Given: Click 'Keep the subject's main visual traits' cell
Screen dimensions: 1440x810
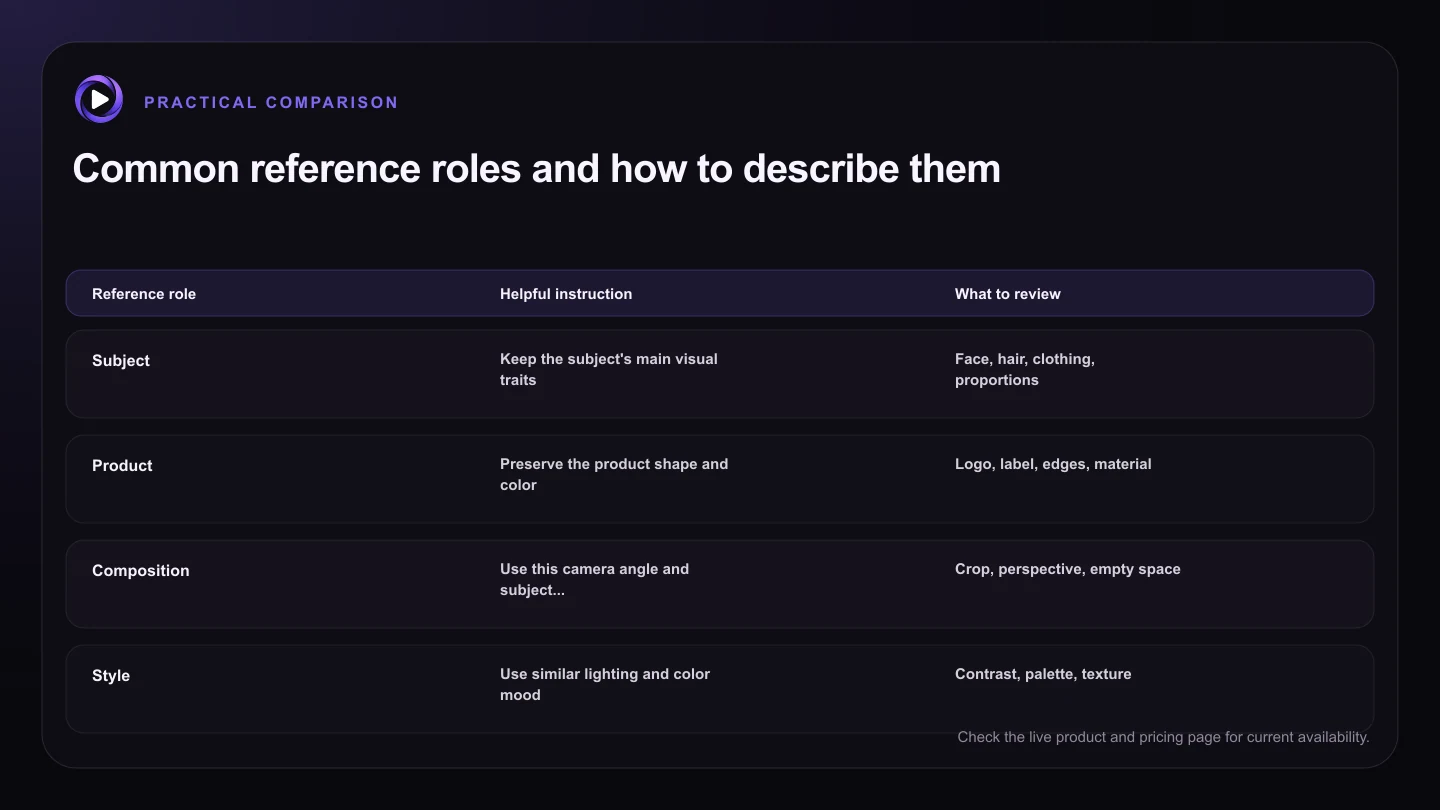Looking at the screenshot, I should 609,369.
